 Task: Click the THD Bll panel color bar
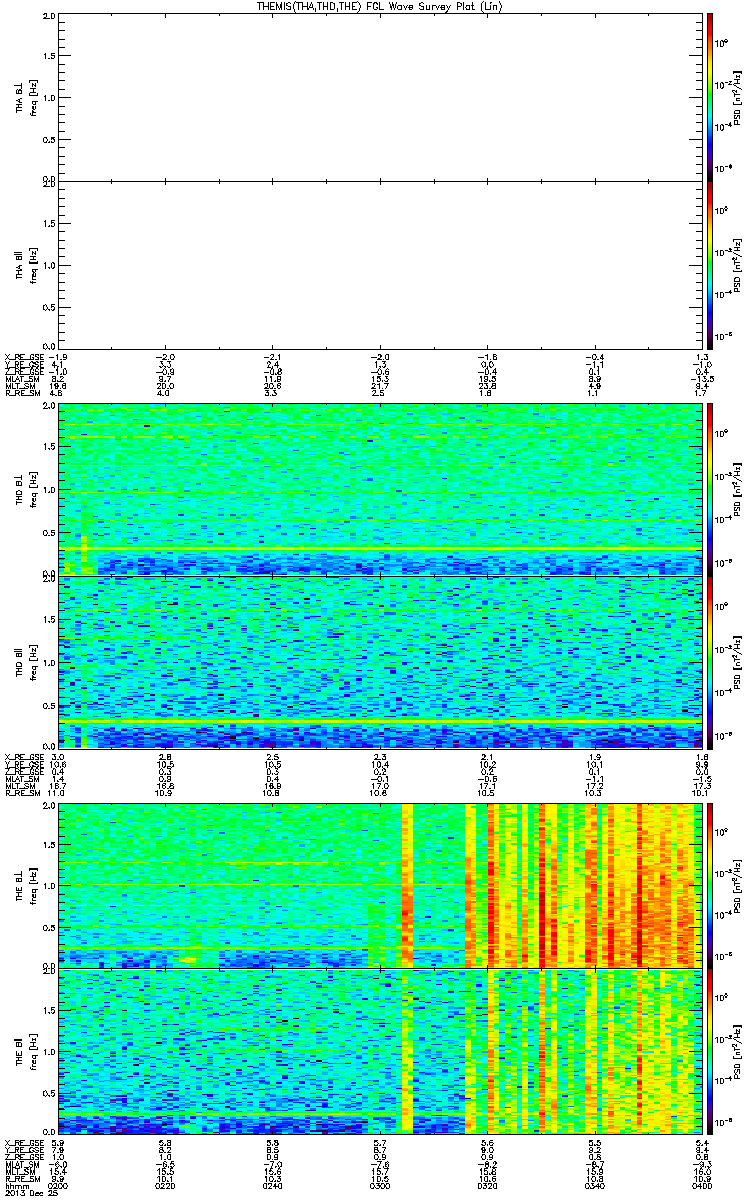point(710,661)
